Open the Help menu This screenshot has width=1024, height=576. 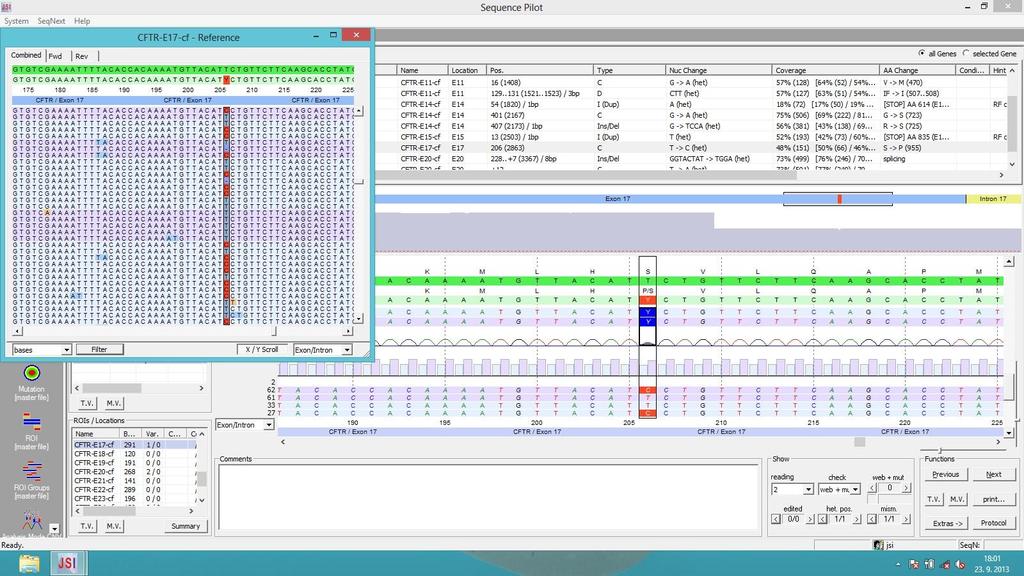pyautogui.click(x=82, y=21)
